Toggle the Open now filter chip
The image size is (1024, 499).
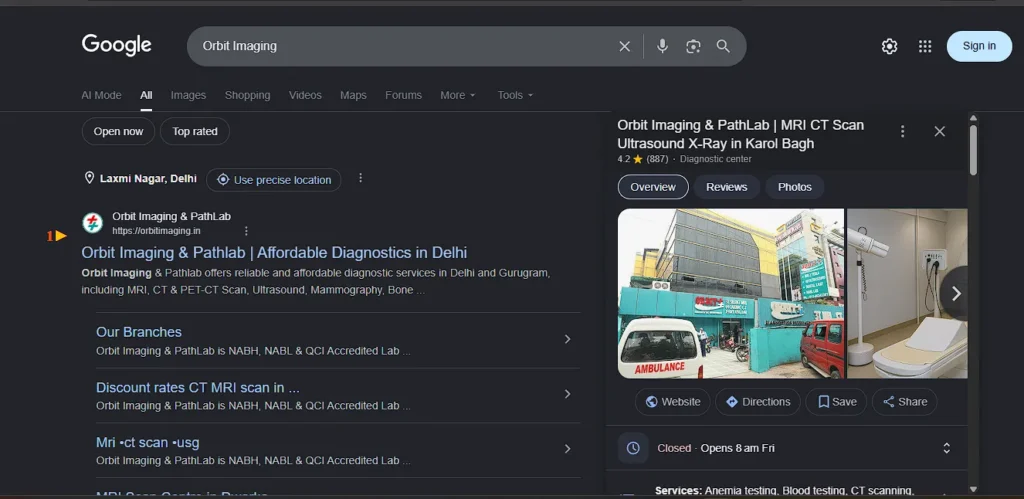118,131
